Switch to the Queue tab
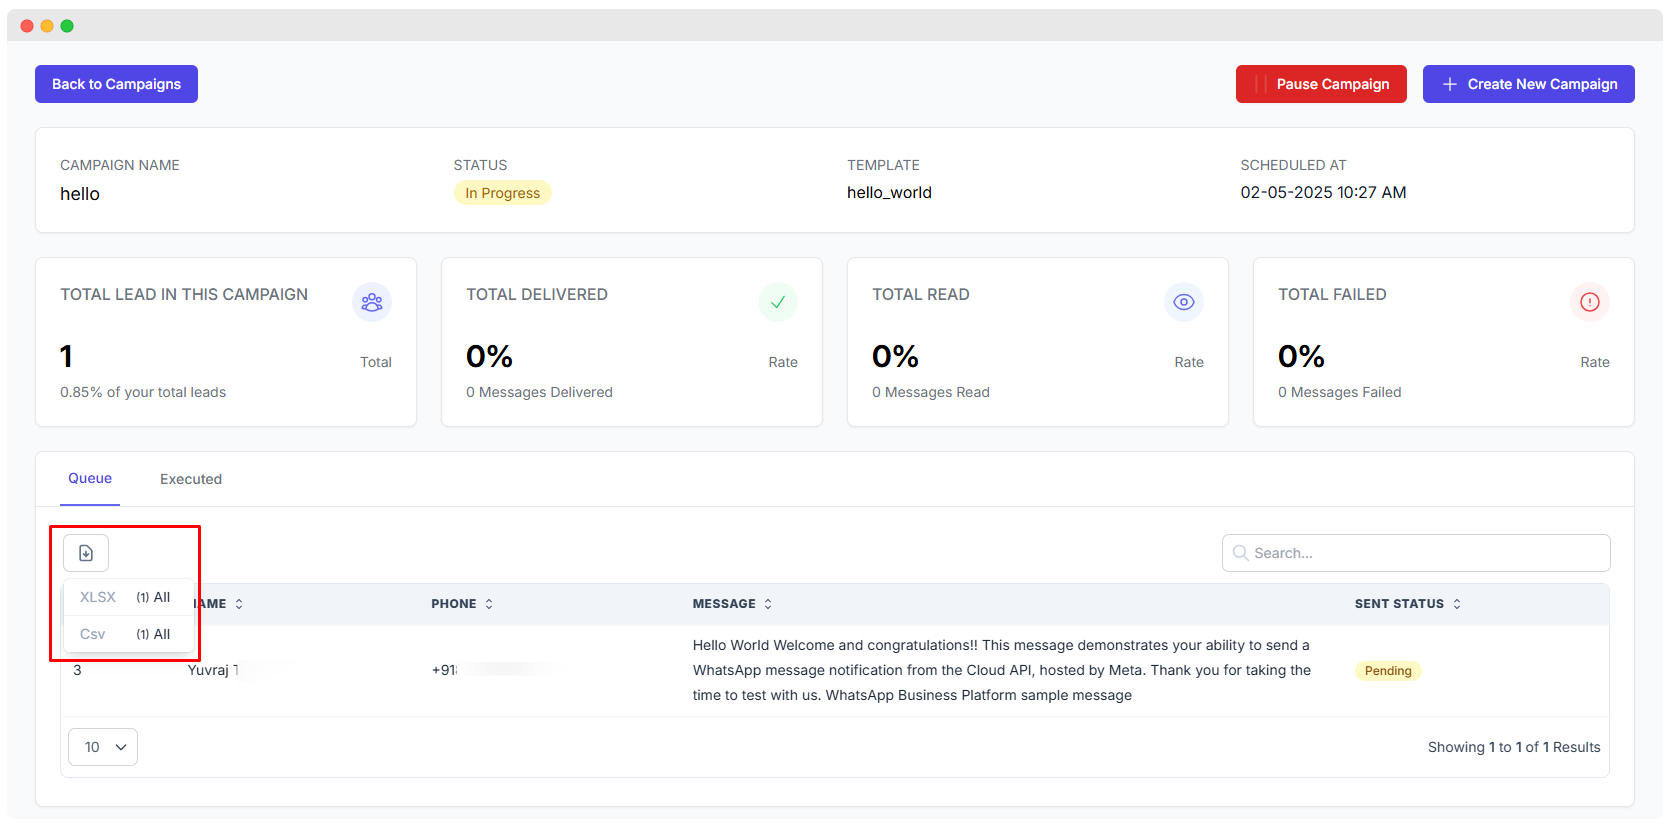Screen dimensions: 1670x828 coord(90,479)
